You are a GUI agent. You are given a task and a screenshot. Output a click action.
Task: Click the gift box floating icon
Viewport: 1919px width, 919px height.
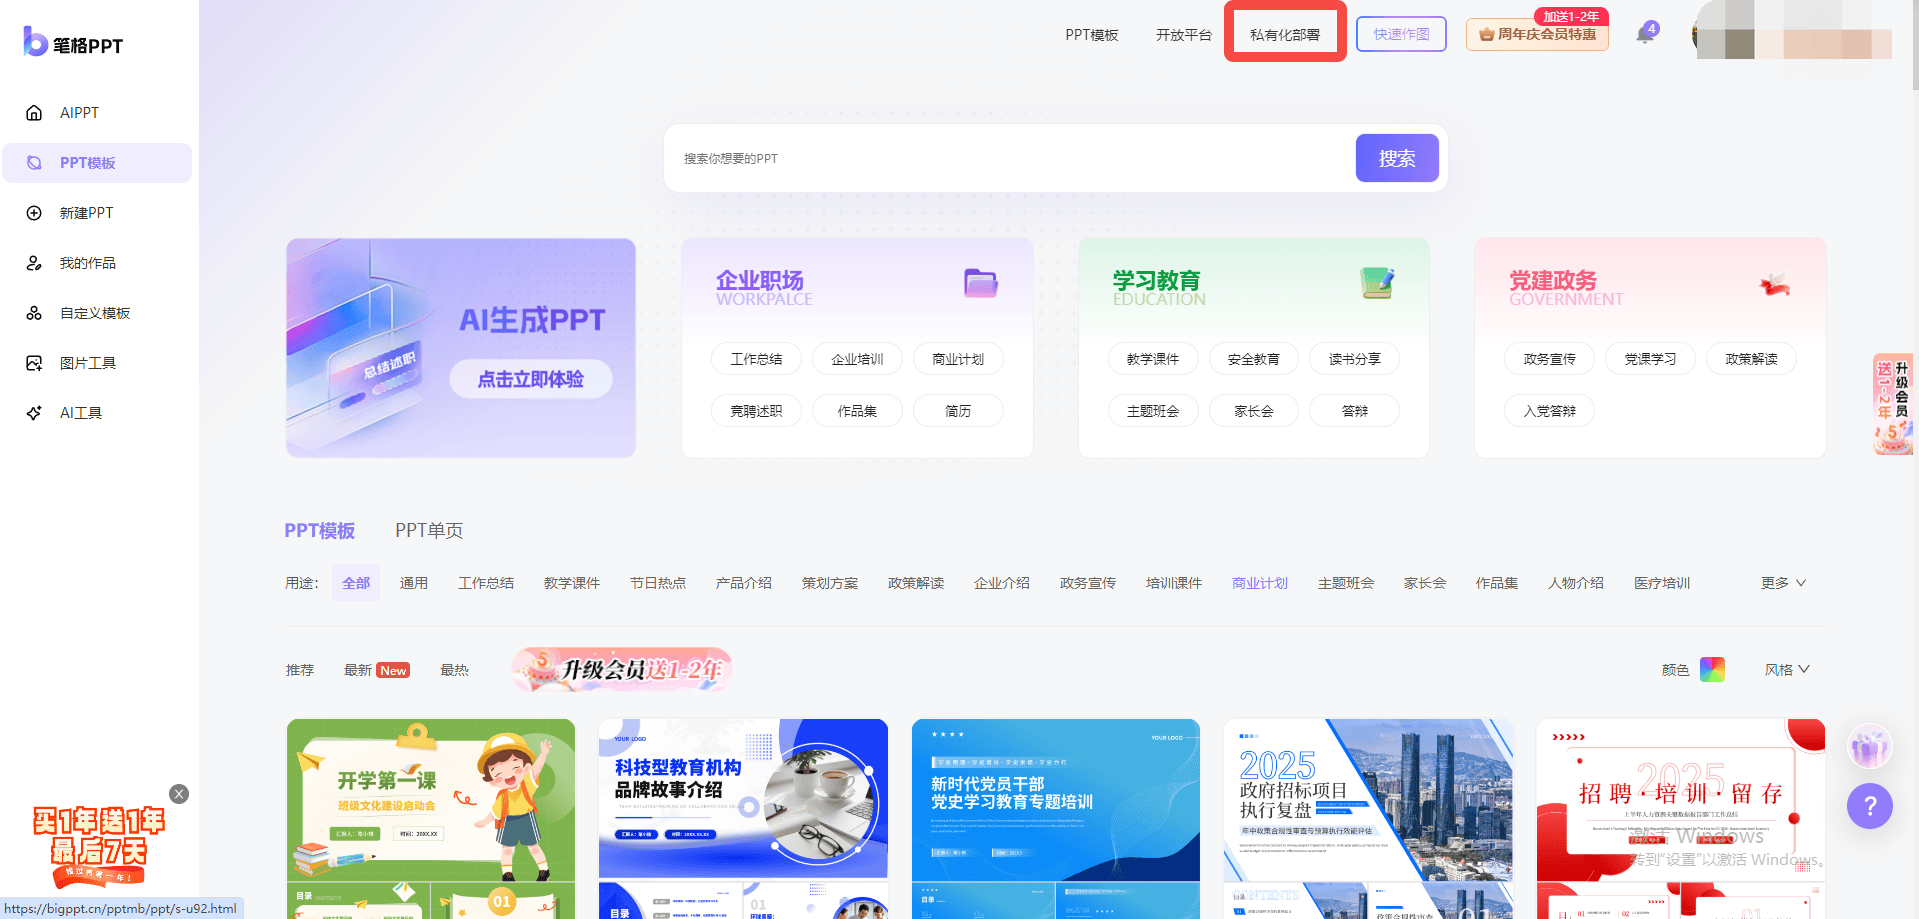point(1869,747)
